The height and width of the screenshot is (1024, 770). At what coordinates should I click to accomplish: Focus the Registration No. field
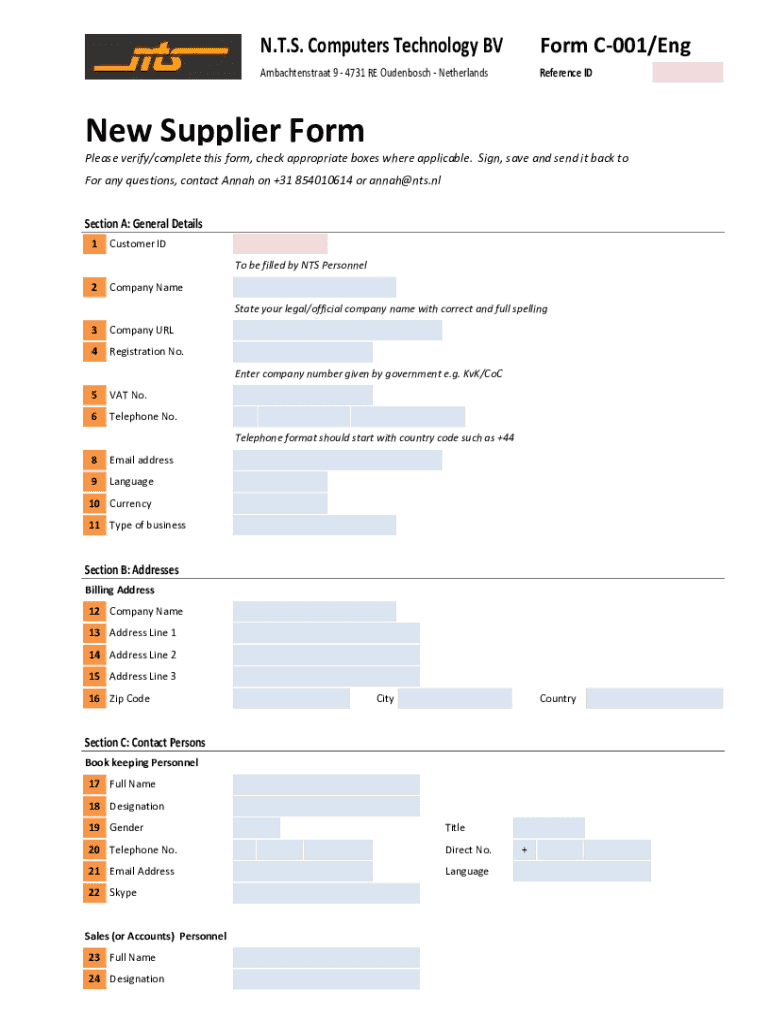pos(302,352)
